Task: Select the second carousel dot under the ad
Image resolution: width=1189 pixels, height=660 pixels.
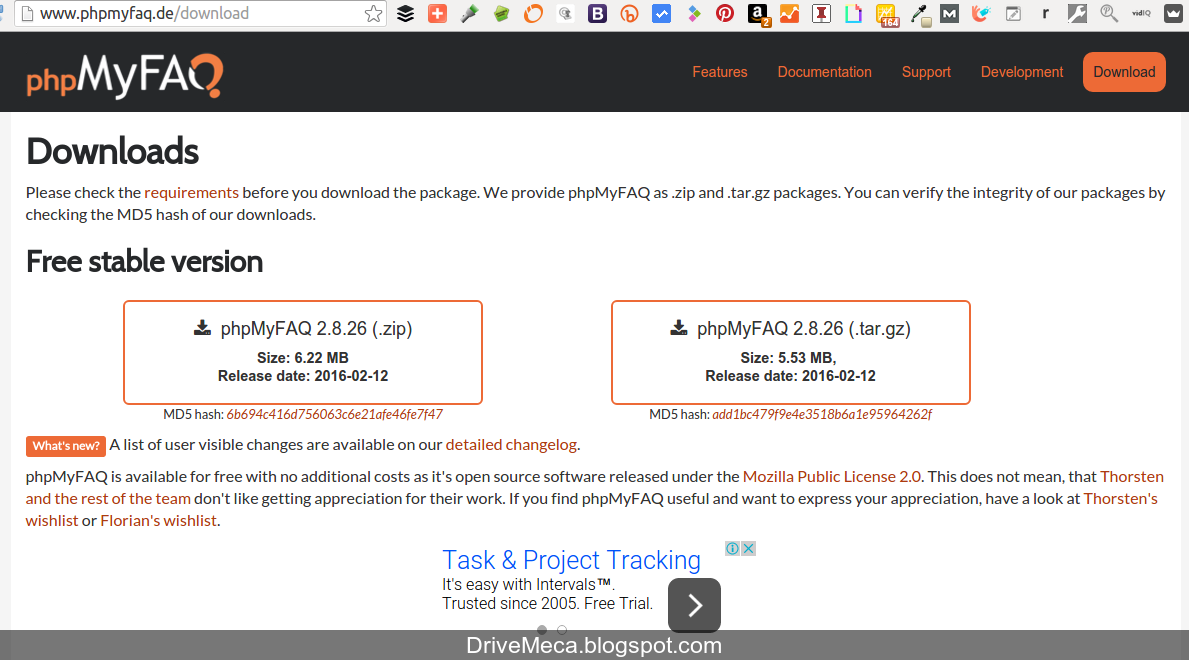Action: click(x=561, y=630)
